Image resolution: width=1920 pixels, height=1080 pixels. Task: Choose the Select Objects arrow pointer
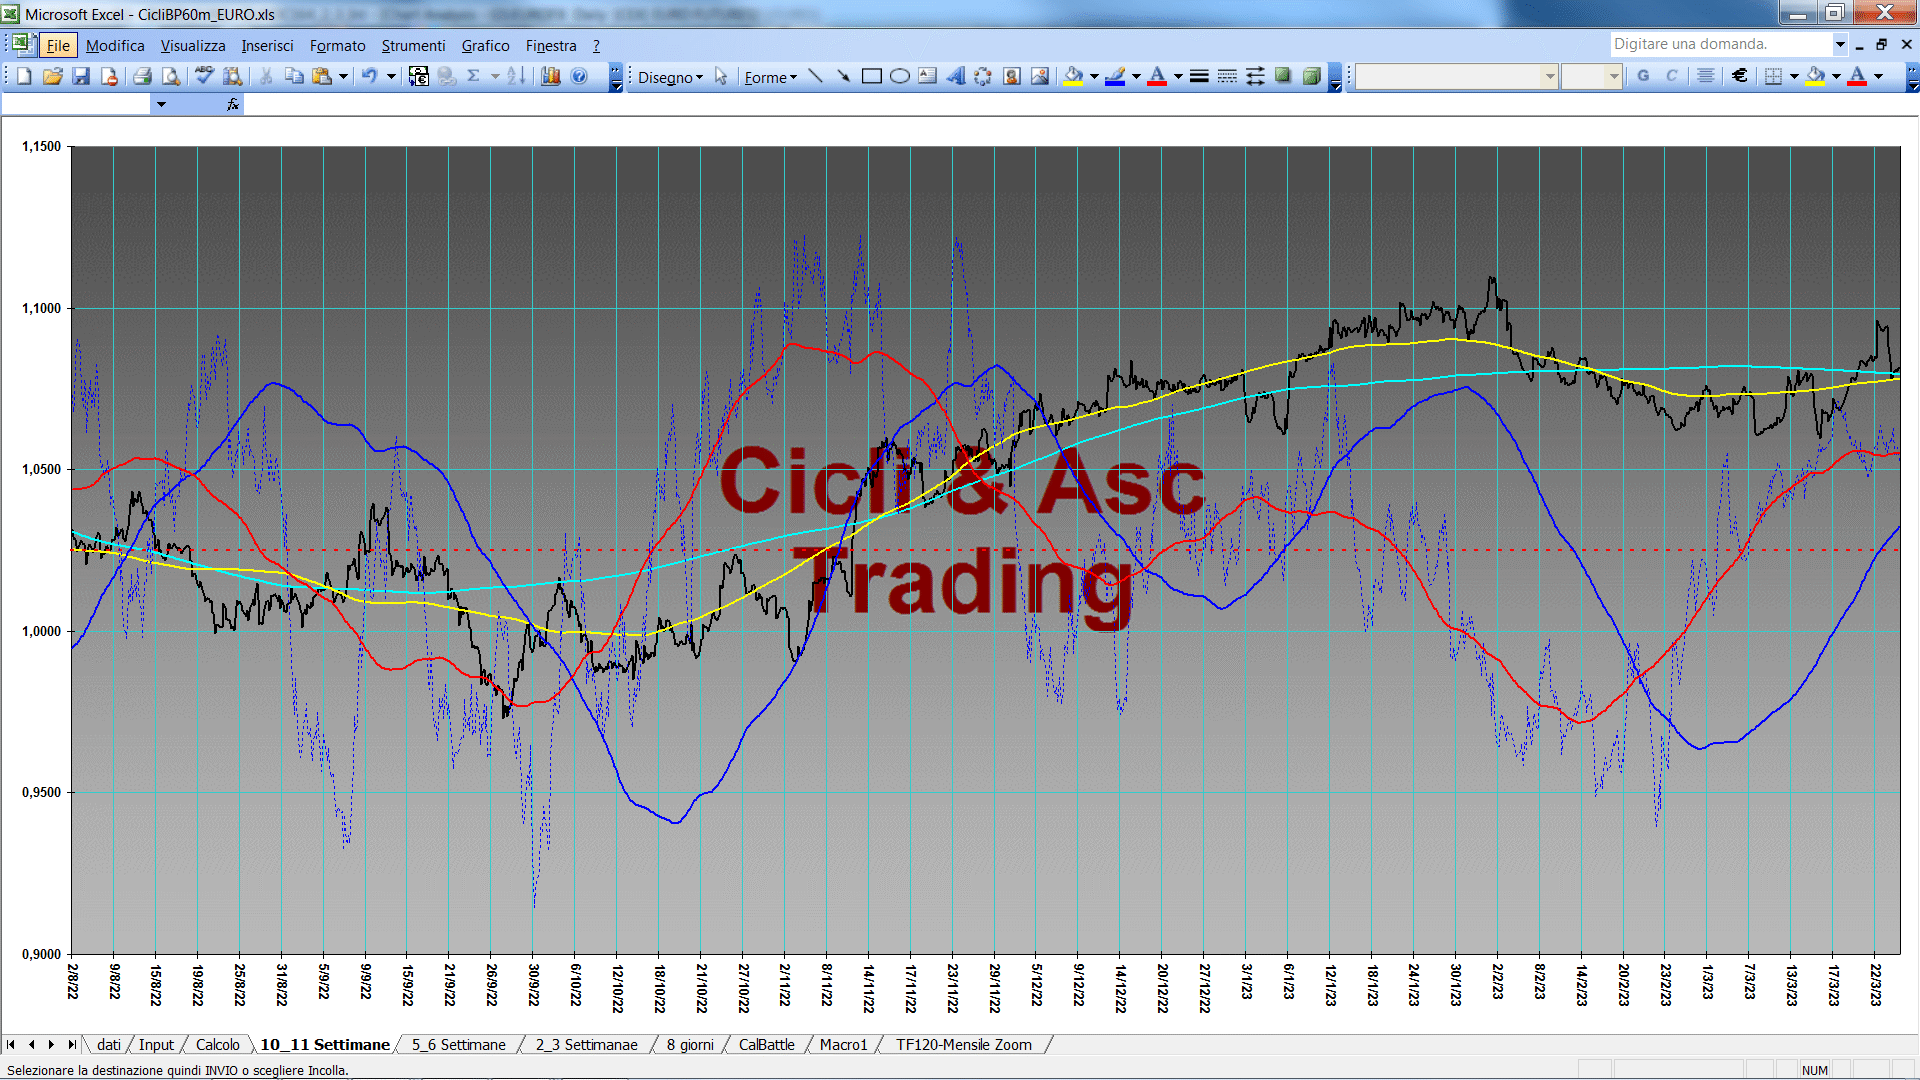722,77
